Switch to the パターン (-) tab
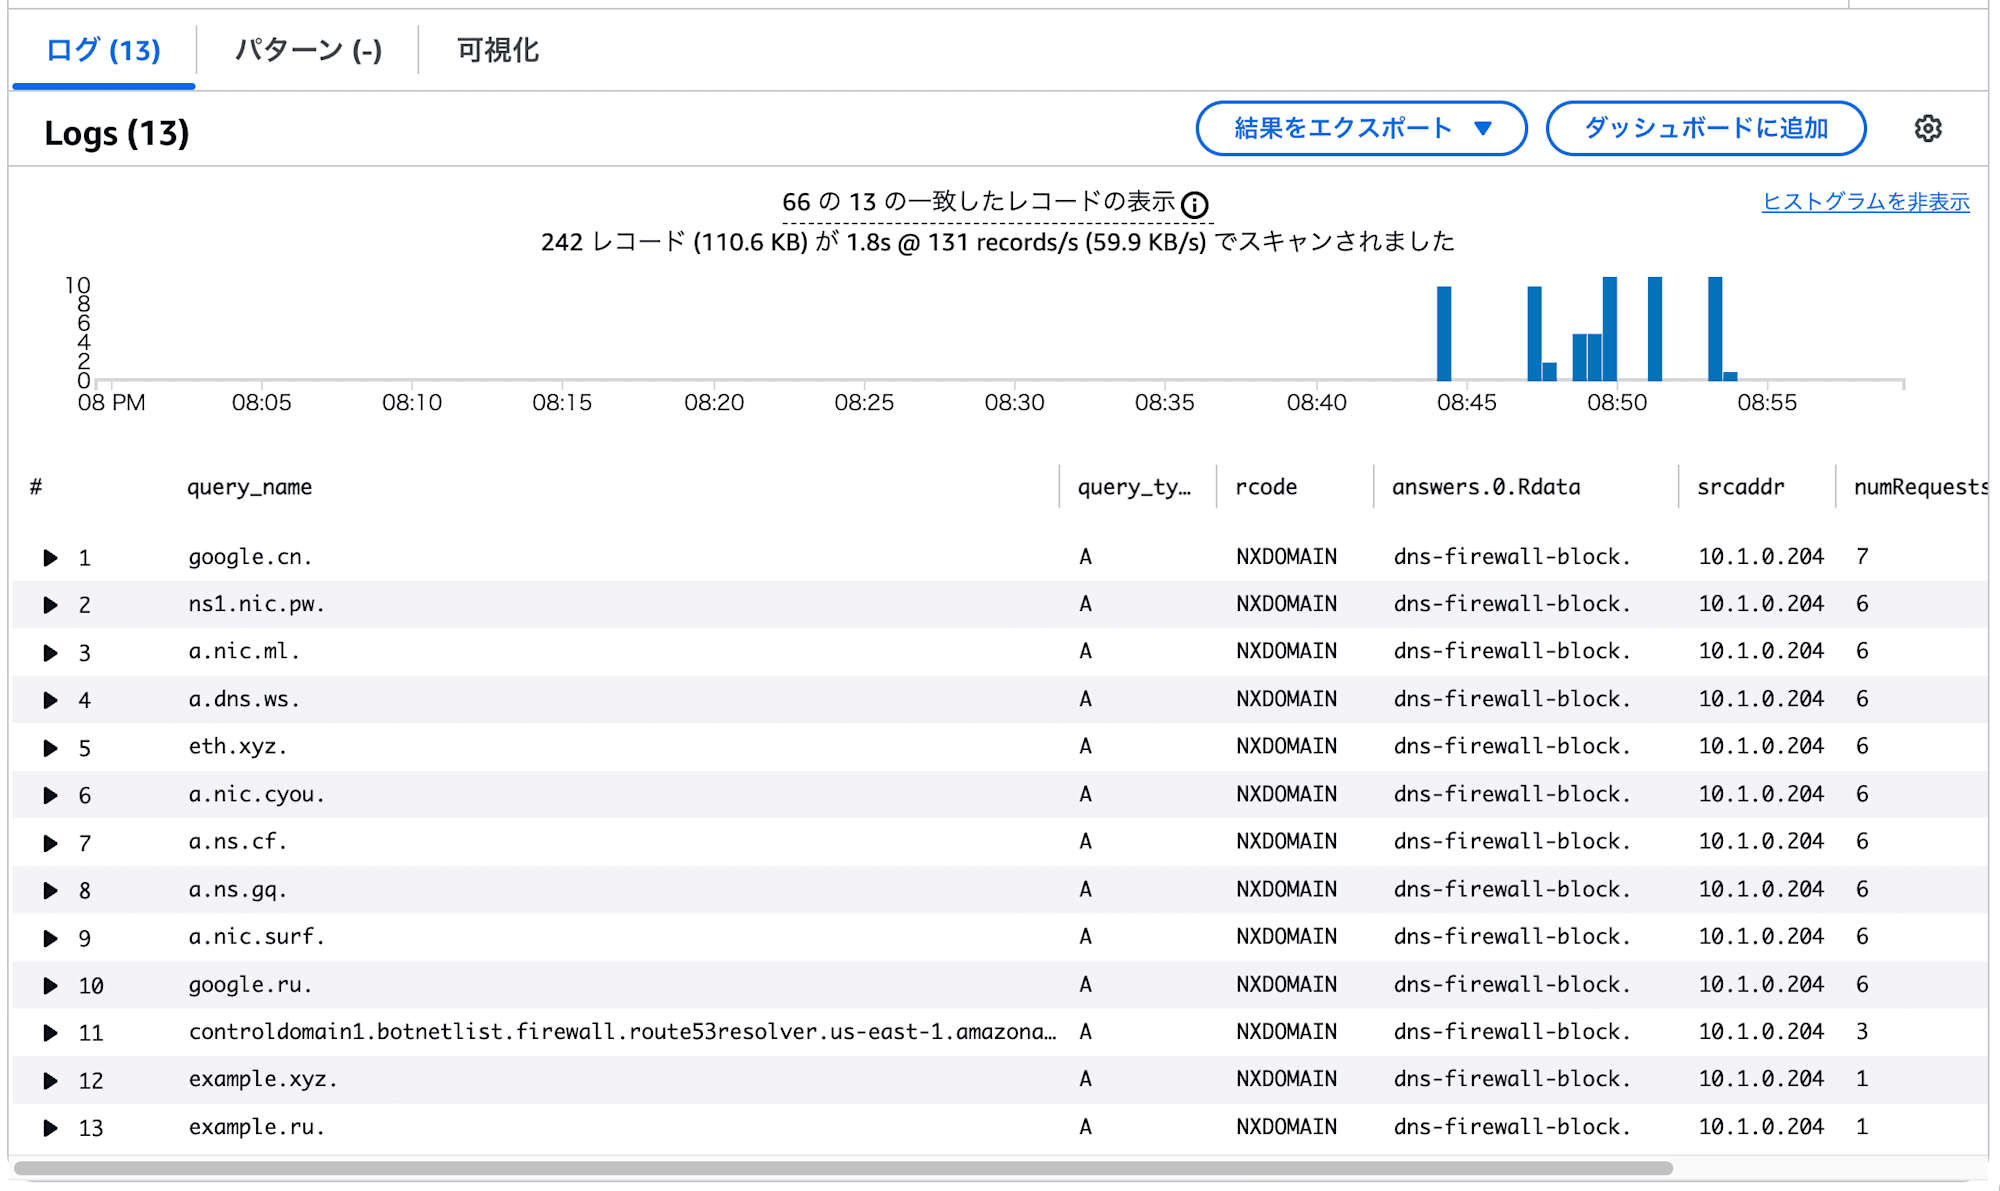The height and width of the screenshot is (1191, 2000). click(x=308, y=50)
